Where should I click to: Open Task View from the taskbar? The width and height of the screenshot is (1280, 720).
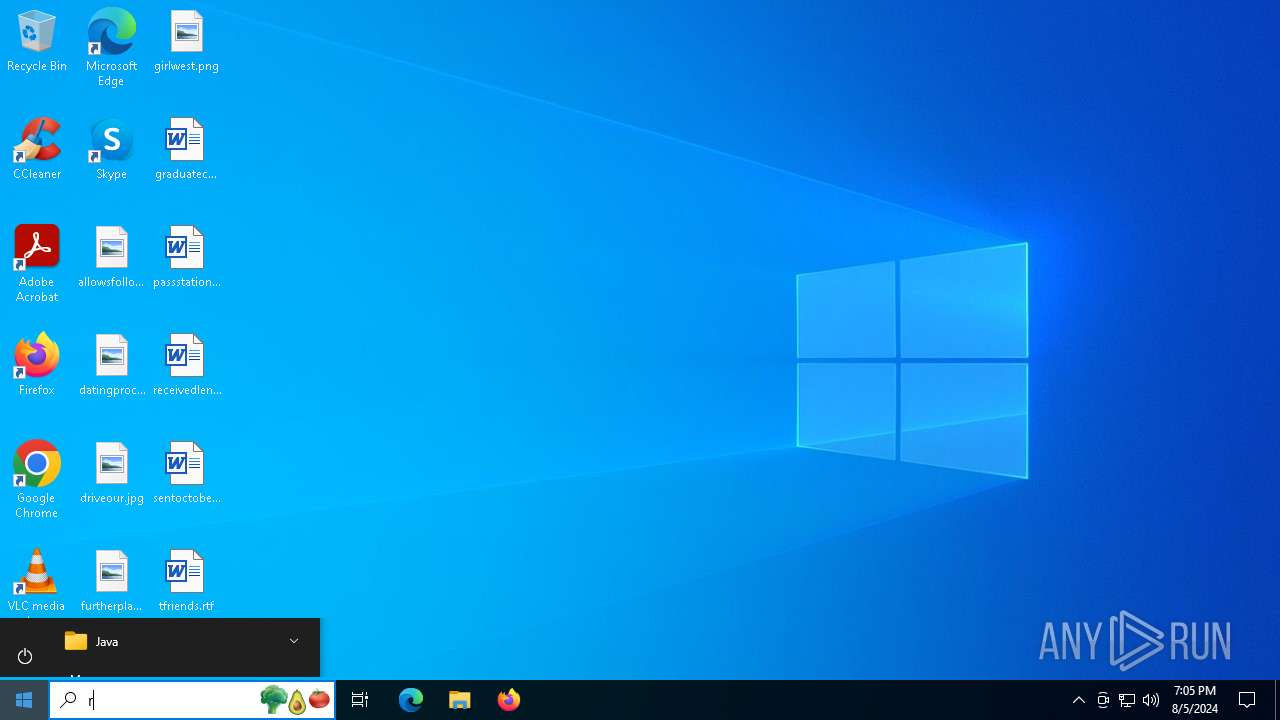pyautogui.click(x=360, y=700)
